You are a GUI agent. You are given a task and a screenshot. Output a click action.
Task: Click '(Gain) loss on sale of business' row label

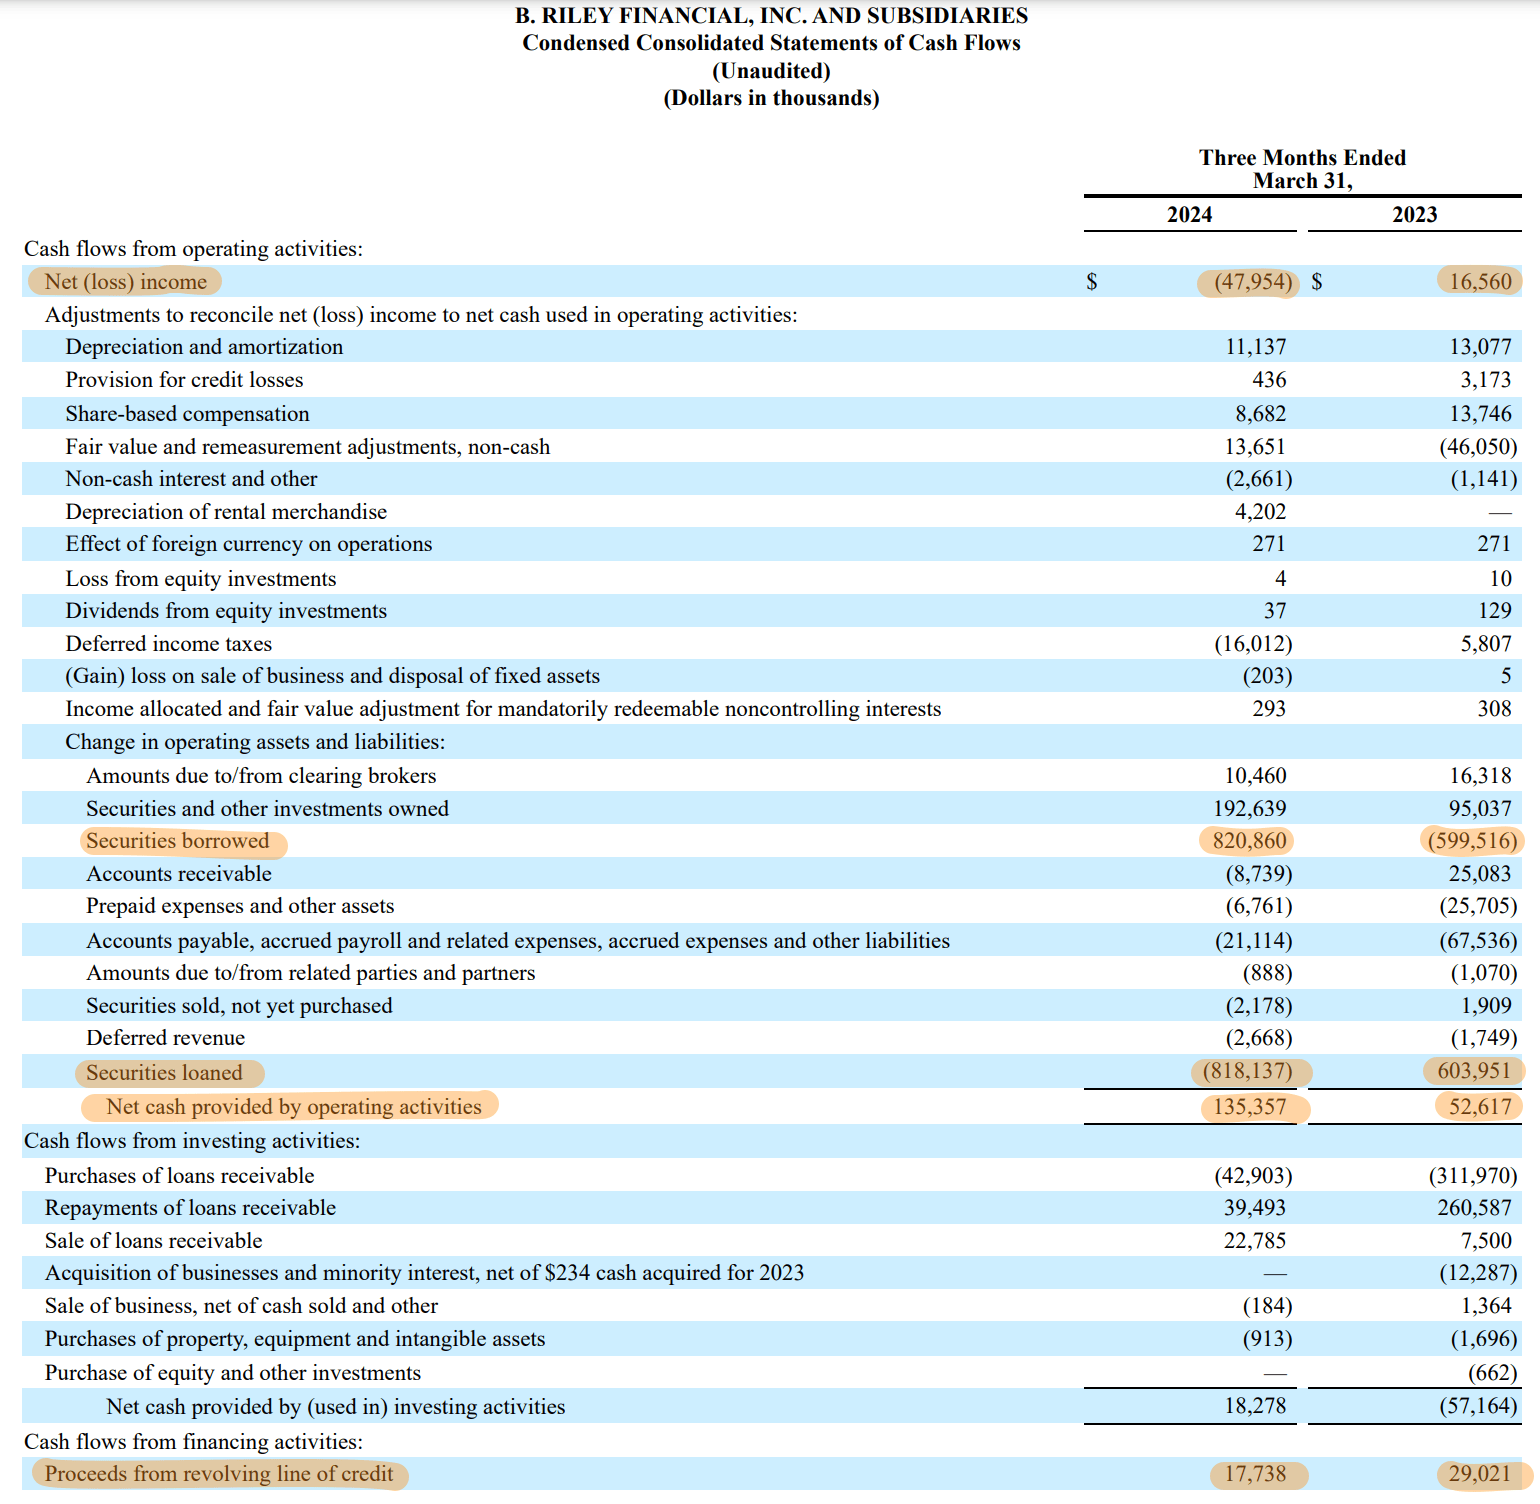tap(333, 676)
